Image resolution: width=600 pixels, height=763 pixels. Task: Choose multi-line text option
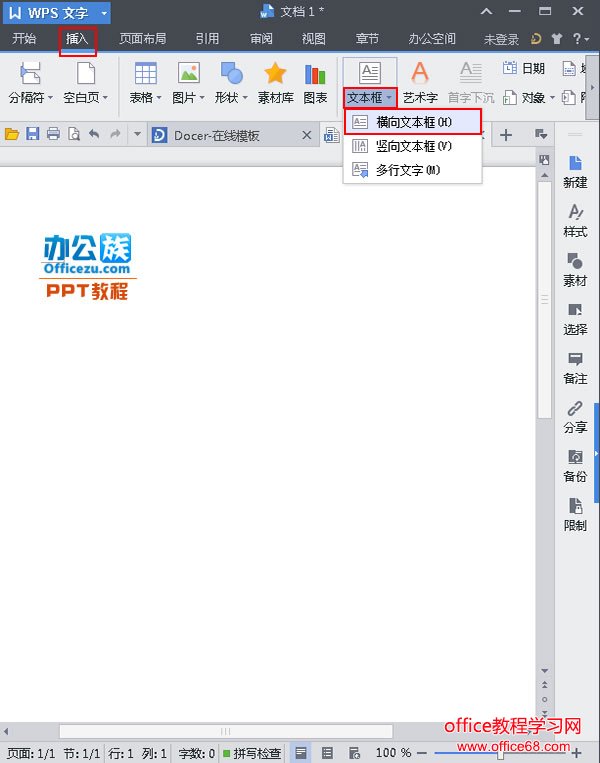click(413, 170)
